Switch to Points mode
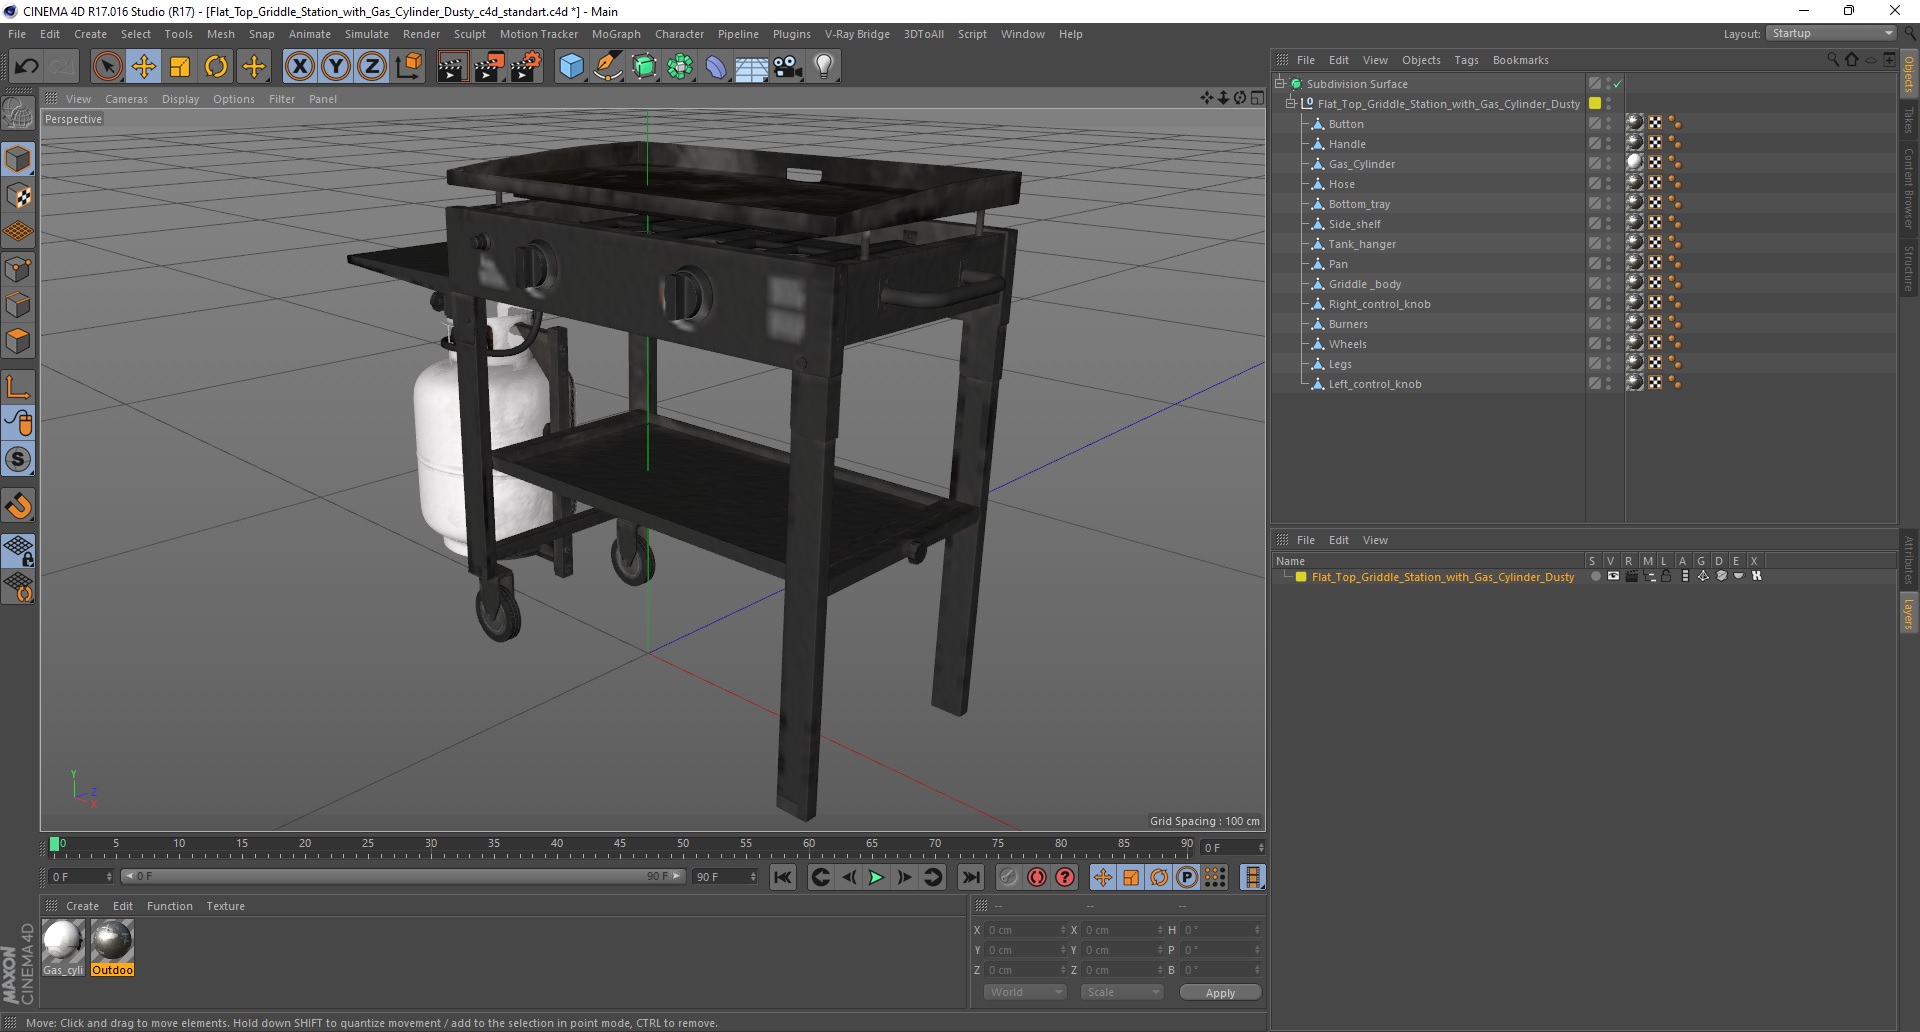The width and height of the screenshot is (1920, 1032). pyautogui.click(x=18, y=269)
